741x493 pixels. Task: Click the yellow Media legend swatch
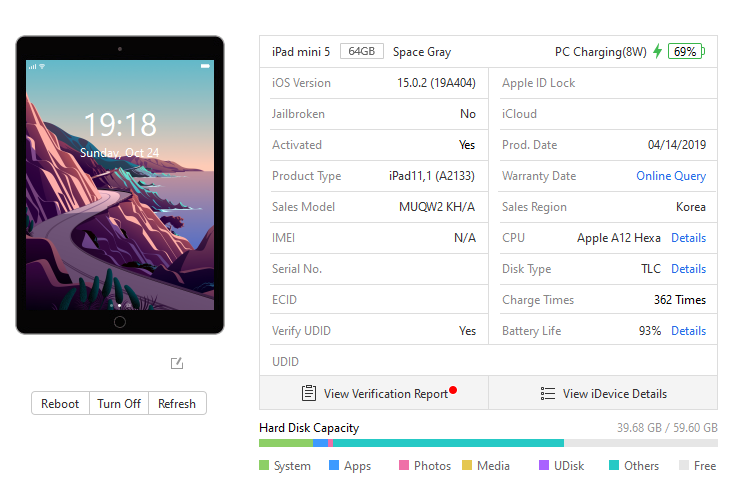tap(467, 465)
